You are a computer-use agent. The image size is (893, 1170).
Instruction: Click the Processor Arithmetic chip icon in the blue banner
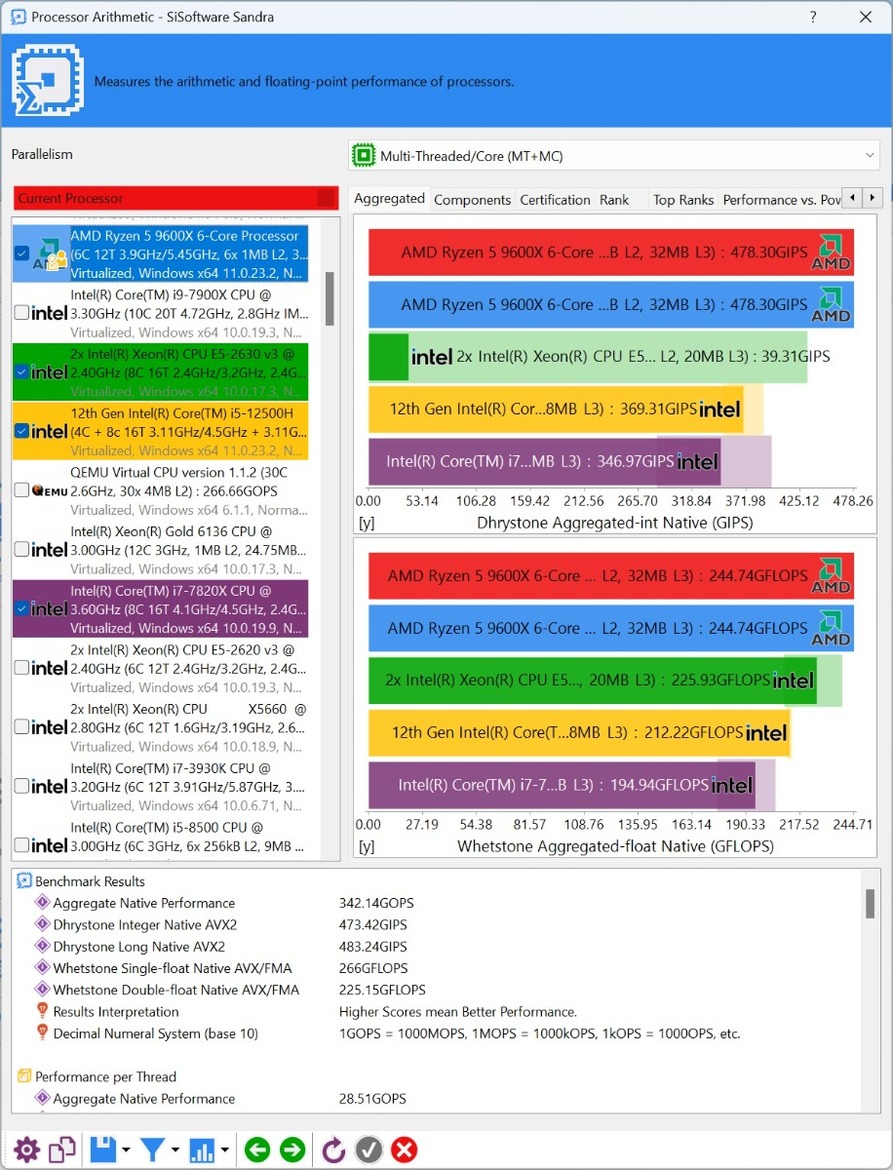tap(47, 81)
